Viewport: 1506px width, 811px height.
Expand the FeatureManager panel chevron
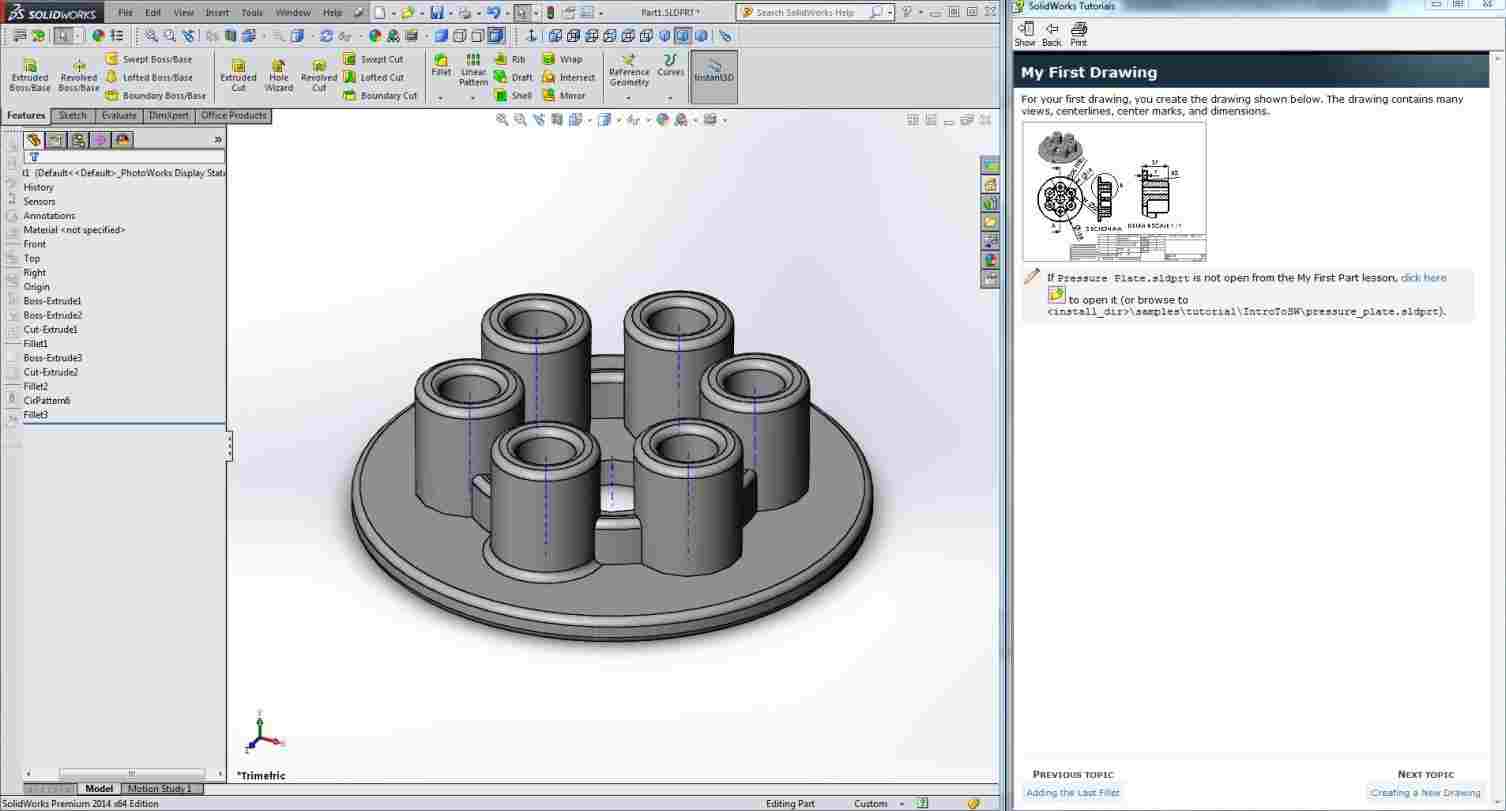(218, 140)
